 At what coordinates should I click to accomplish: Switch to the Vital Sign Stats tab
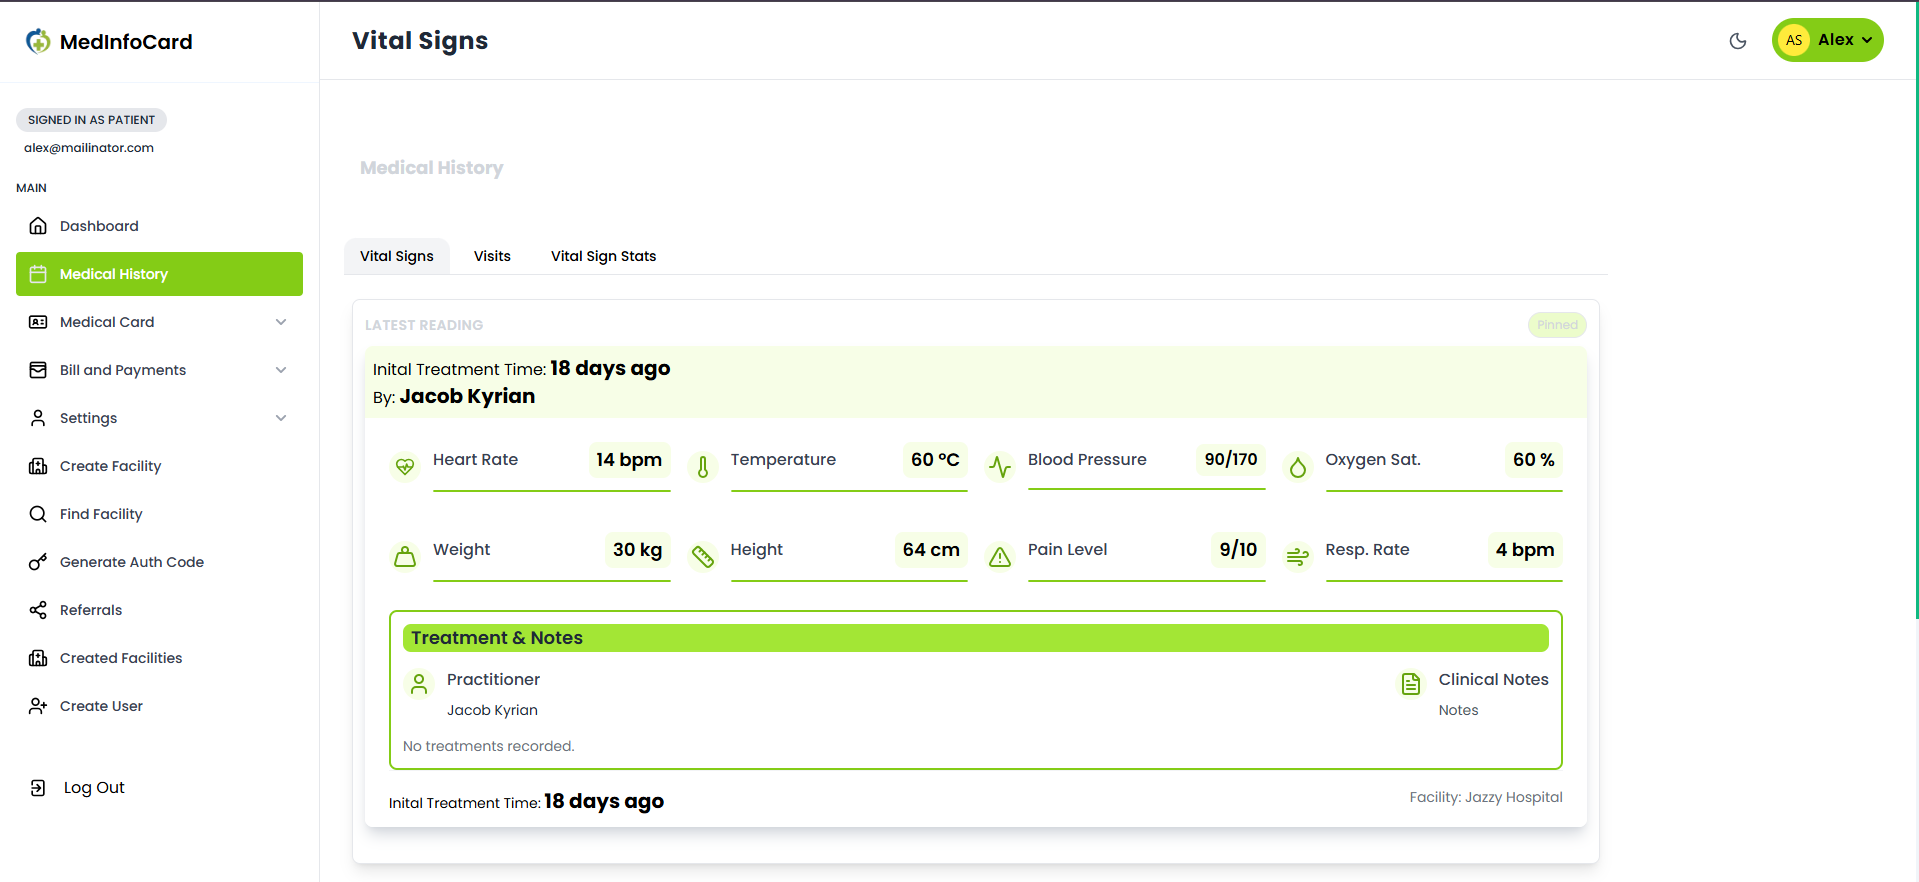click(603, 256)
